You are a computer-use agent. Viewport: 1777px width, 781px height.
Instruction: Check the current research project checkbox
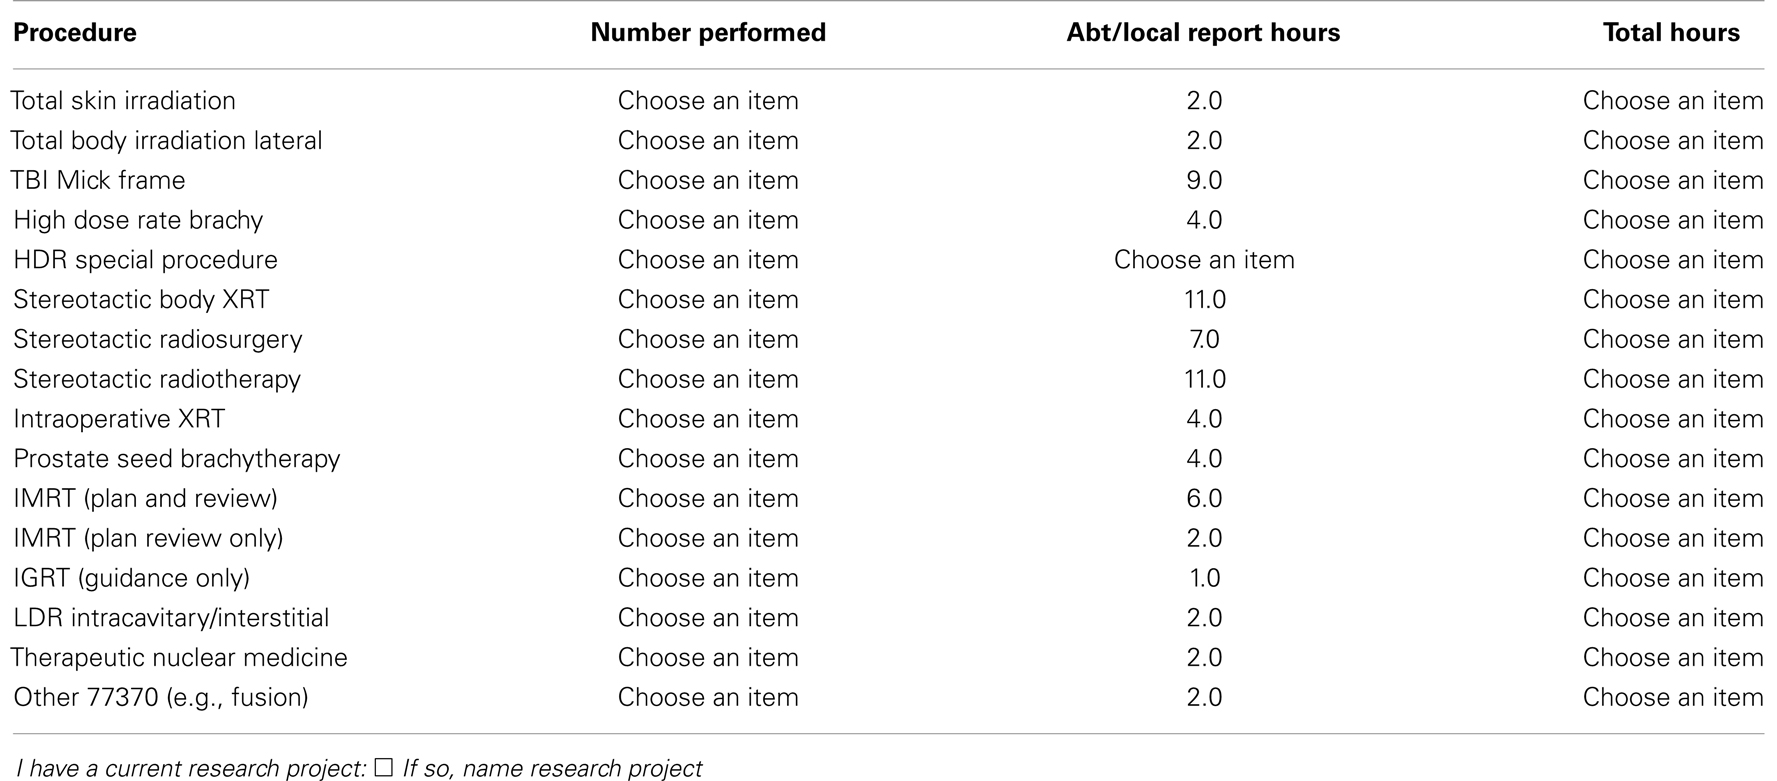(x=384, y=769)
